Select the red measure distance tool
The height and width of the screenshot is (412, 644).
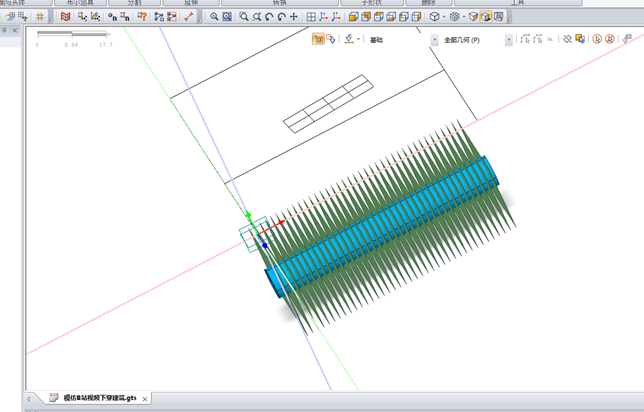[189, 17]
